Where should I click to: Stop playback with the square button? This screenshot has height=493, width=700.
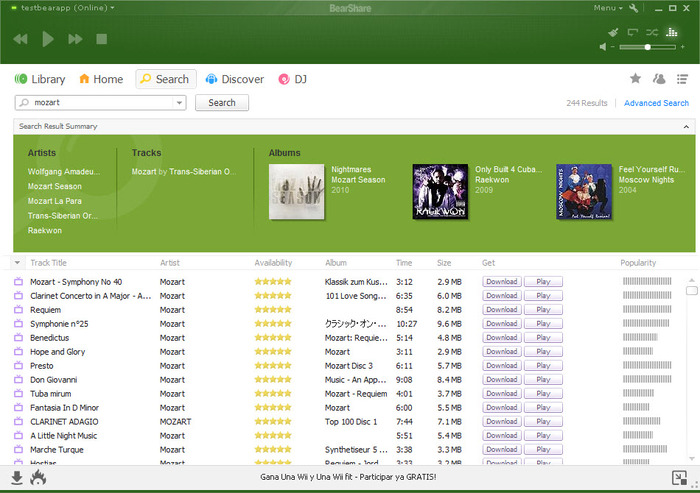(102, 39)
